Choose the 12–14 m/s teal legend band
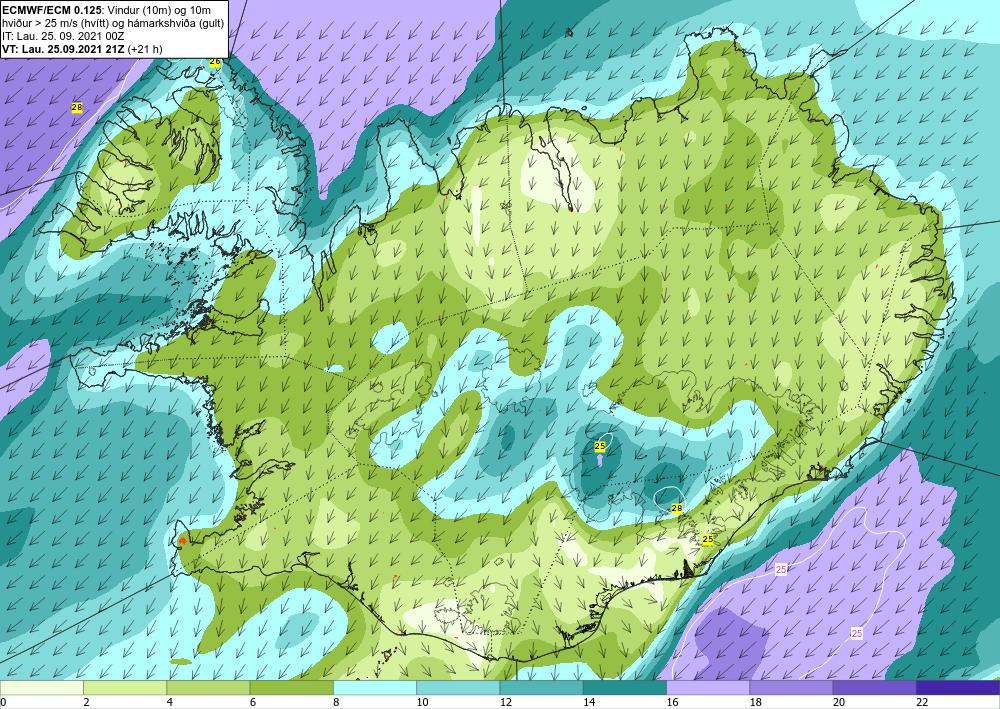 (x=541, y=687)
